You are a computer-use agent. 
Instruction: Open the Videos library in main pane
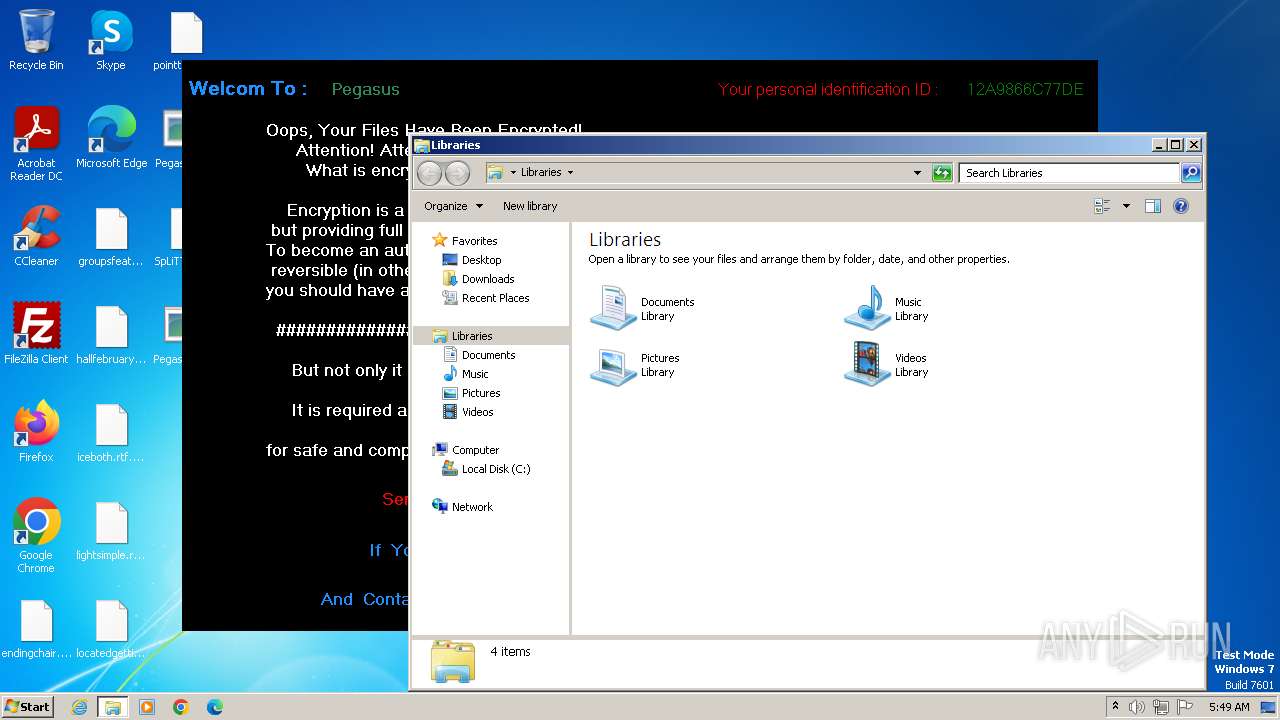[887, 364]
